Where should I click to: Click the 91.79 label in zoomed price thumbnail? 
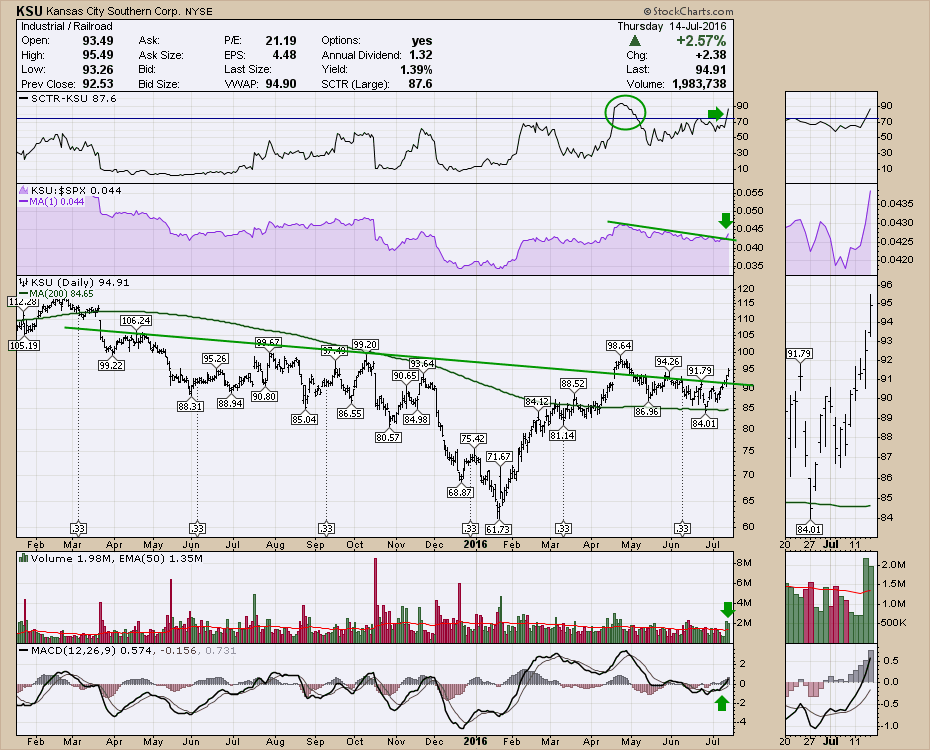coord(797,354)
